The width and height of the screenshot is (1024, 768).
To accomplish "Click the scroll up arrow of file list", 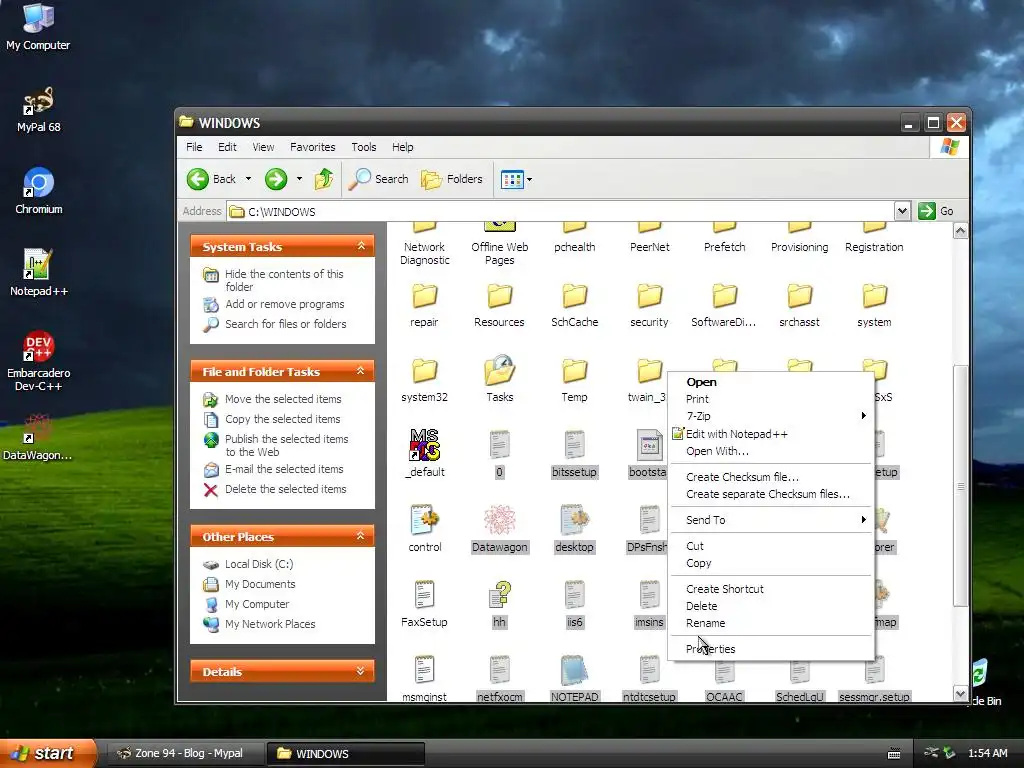I will point(960,231).
